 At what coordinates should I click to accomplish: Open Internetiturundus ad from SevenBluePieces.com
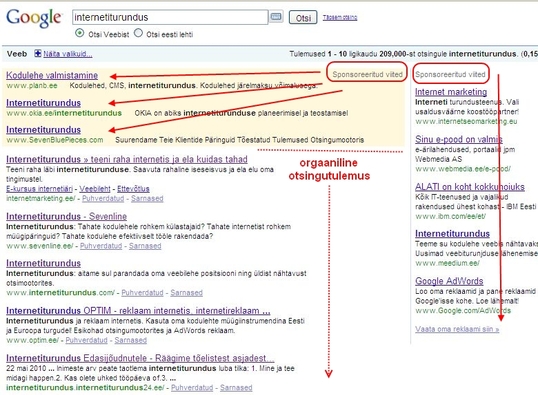click(43, 130)
